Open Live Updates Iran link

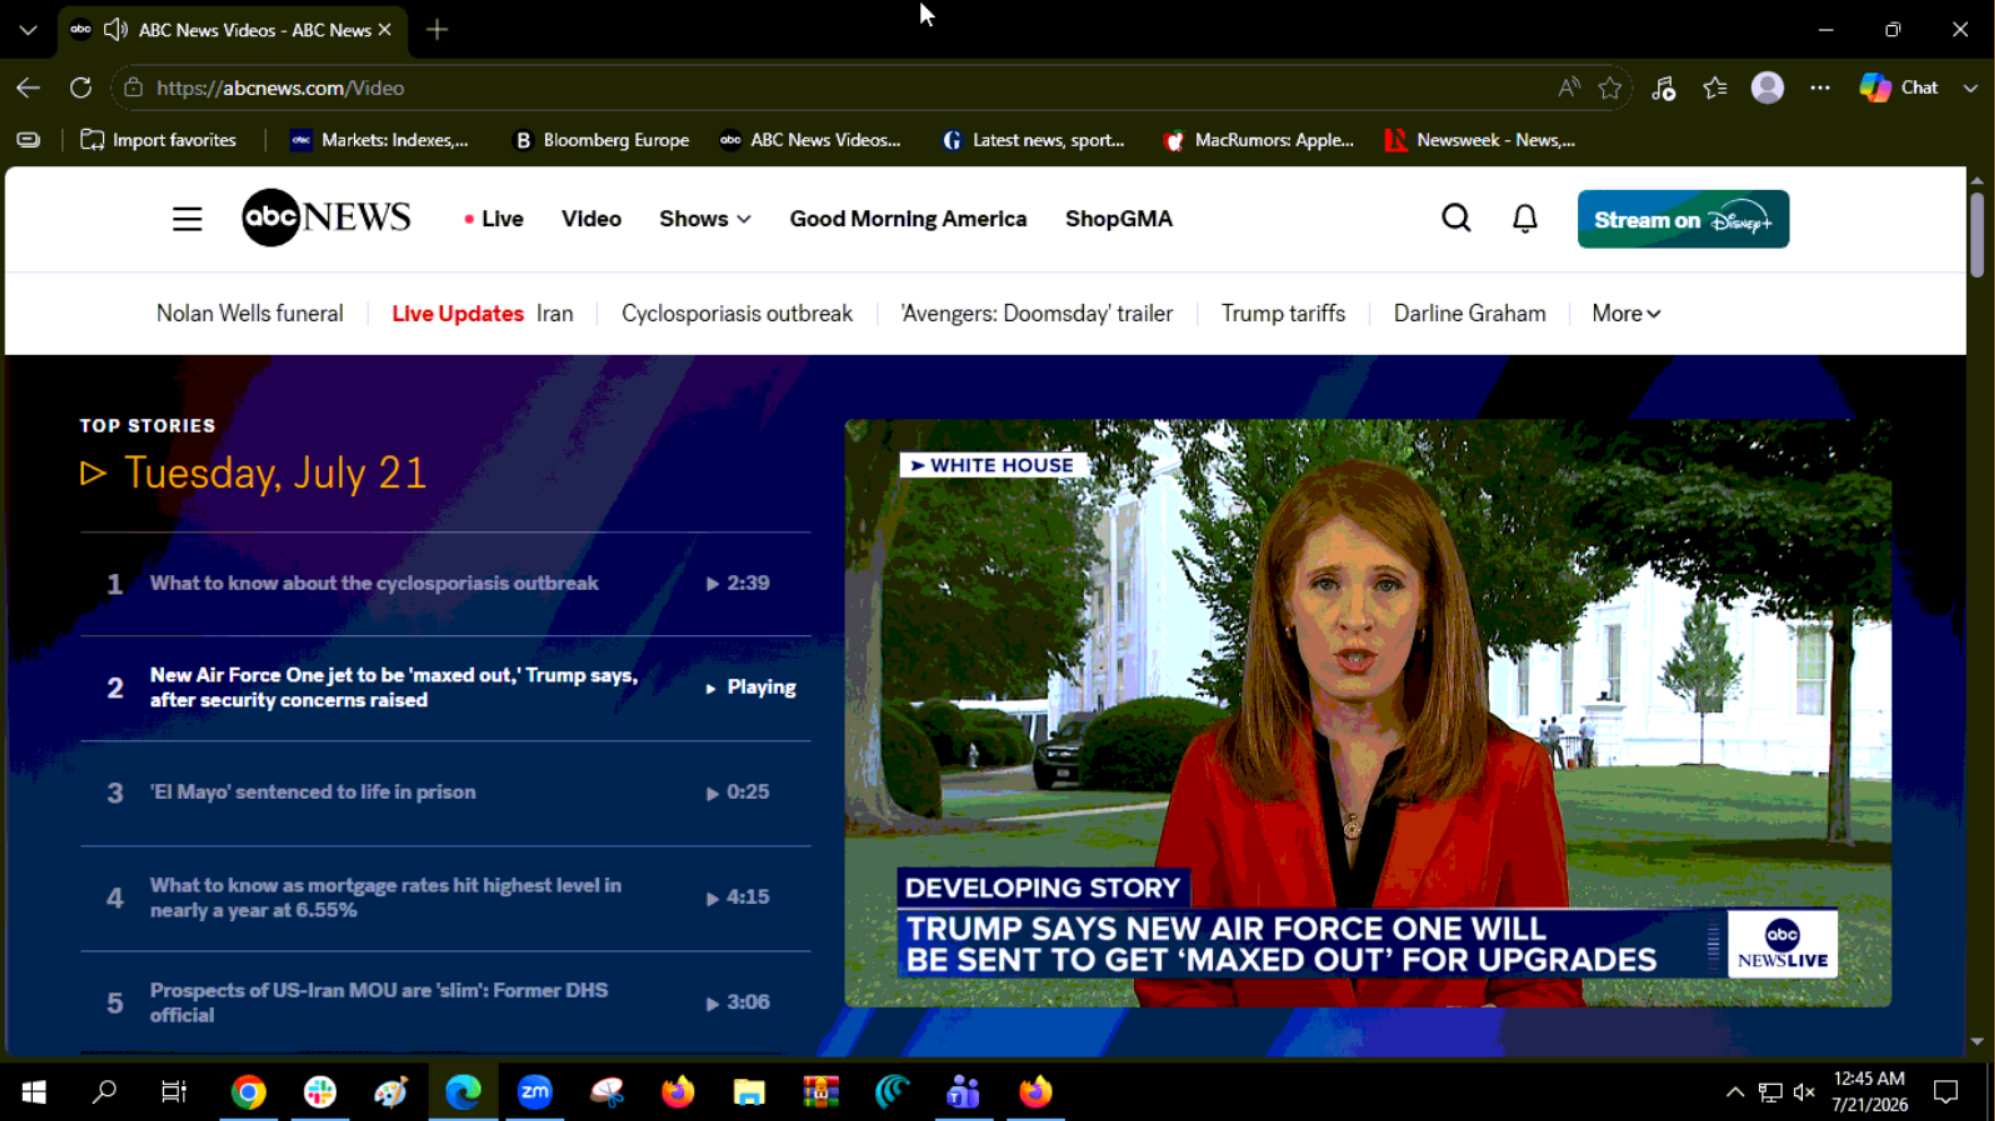point(482,314)
